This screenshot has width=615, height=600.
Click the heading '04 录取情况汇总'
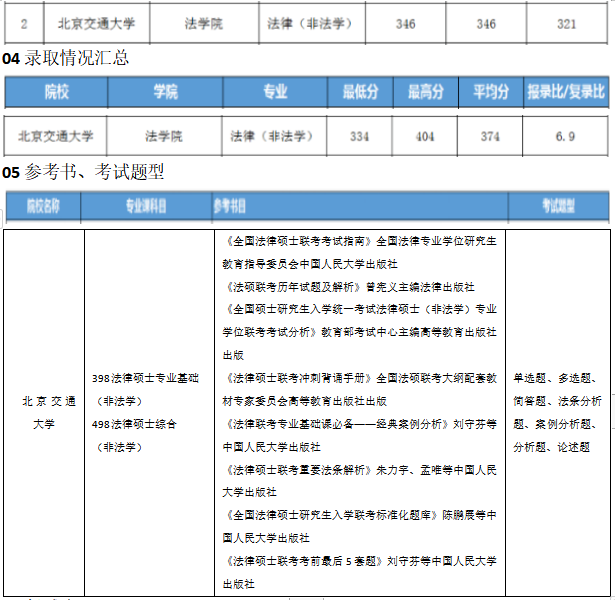[x=66, y=58]
